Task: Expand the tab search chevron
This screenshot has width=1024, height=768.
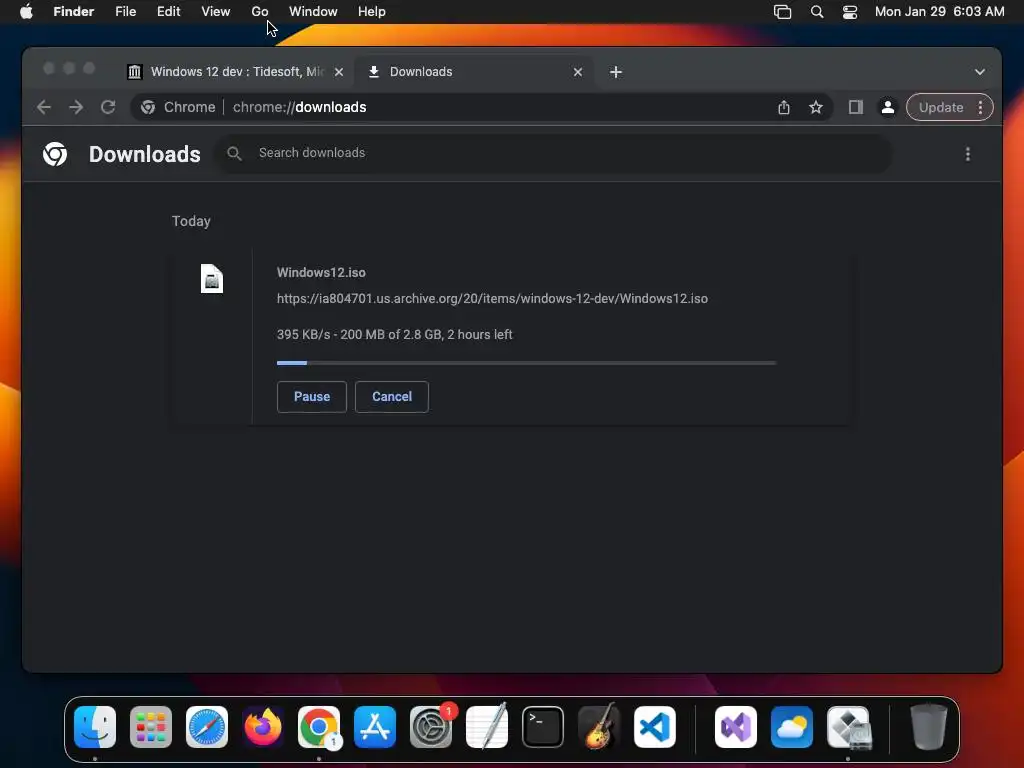Action: [x=980, y=72]
